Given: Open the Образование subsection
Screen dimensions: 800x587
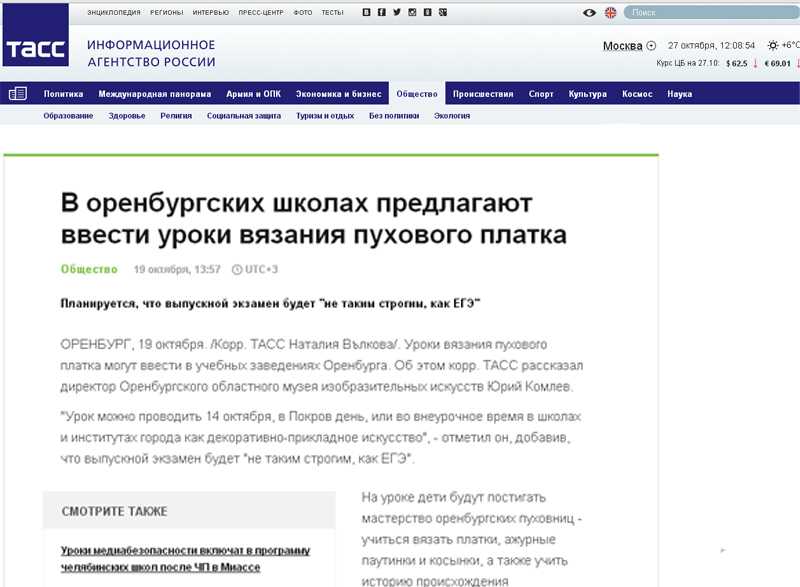Looking at the screenshot, I should (68, 116).
